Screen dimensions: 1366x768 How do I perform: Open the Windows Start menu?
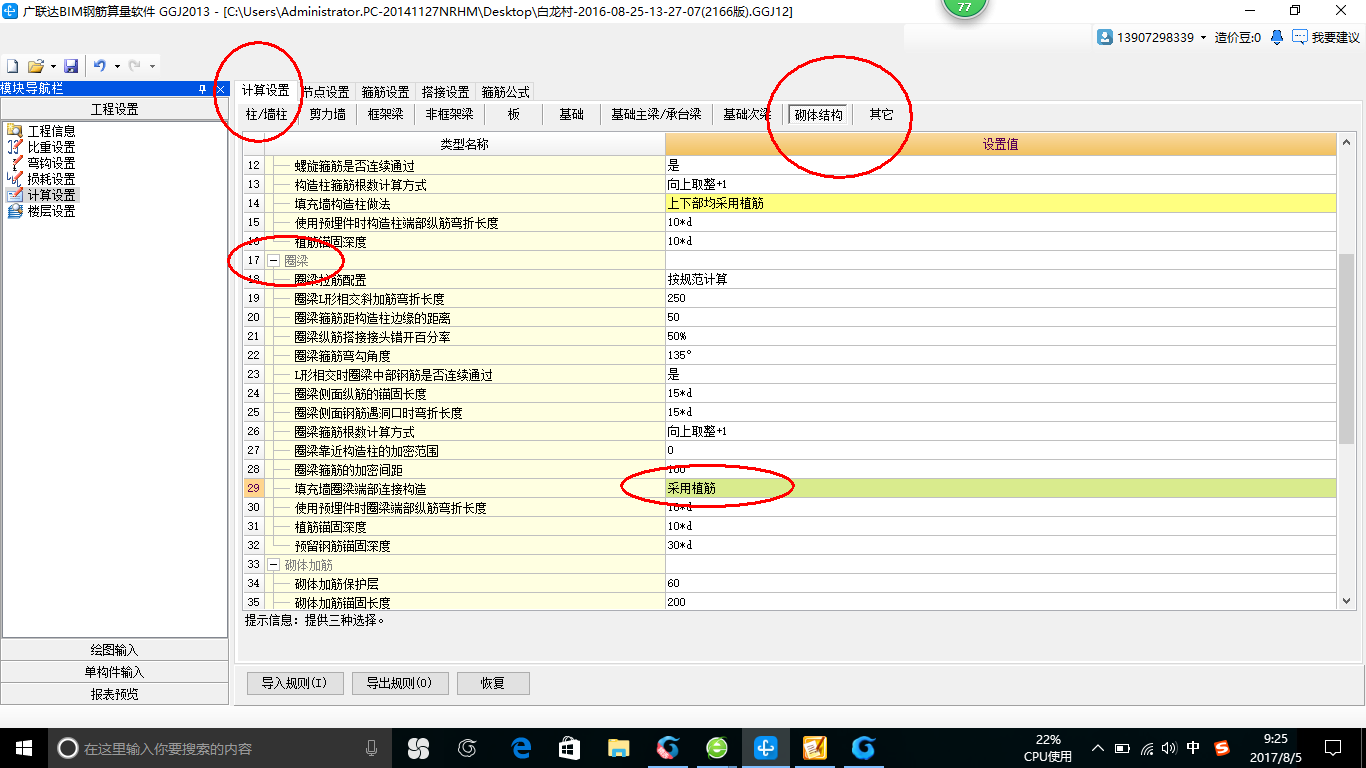[x=24, y=748]
